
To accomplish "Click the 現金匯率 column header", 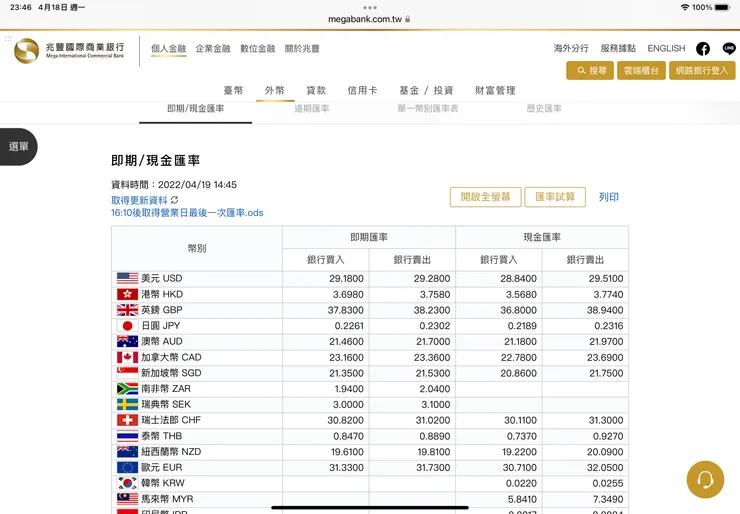I will click(x=542, y=237).
